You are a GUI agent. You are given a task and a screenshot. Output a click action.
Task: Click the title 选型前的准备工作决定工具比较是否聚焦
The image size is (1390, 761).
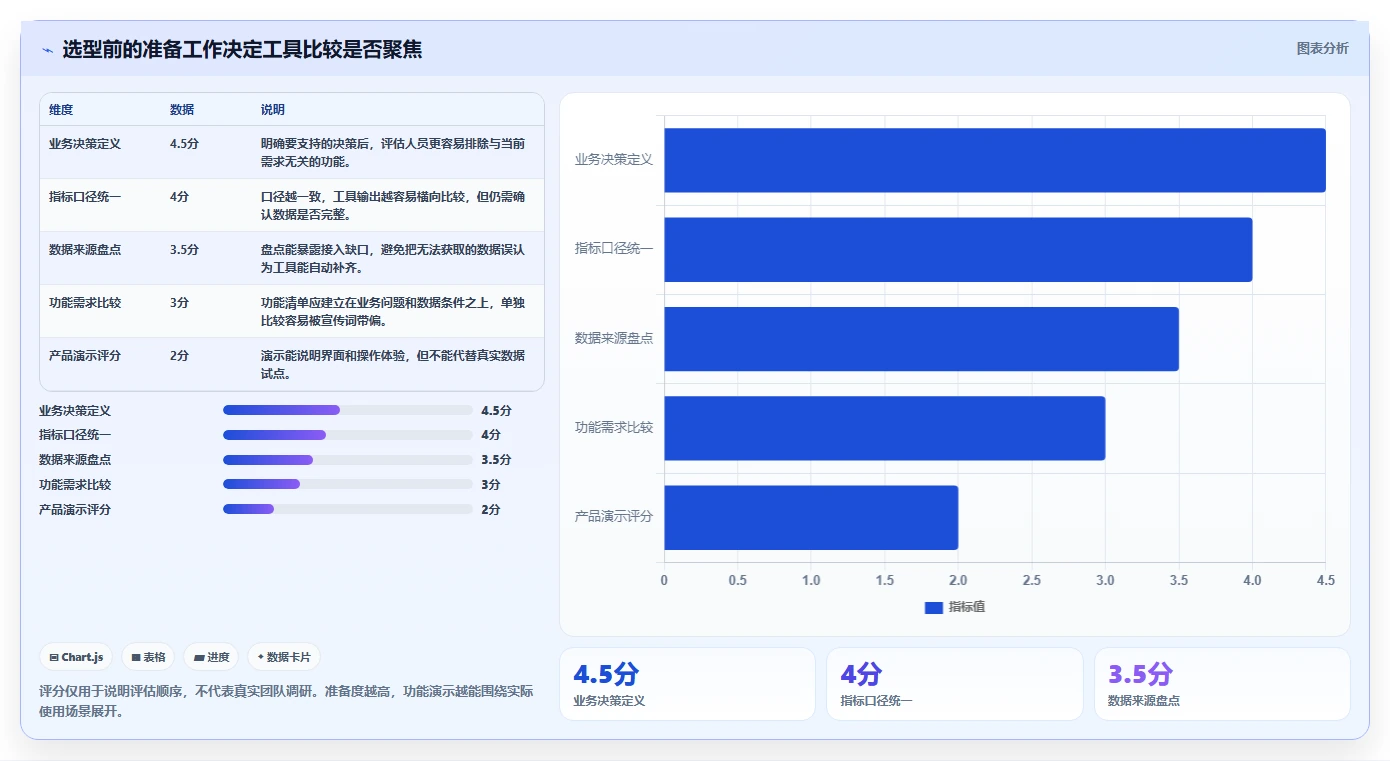242,49
